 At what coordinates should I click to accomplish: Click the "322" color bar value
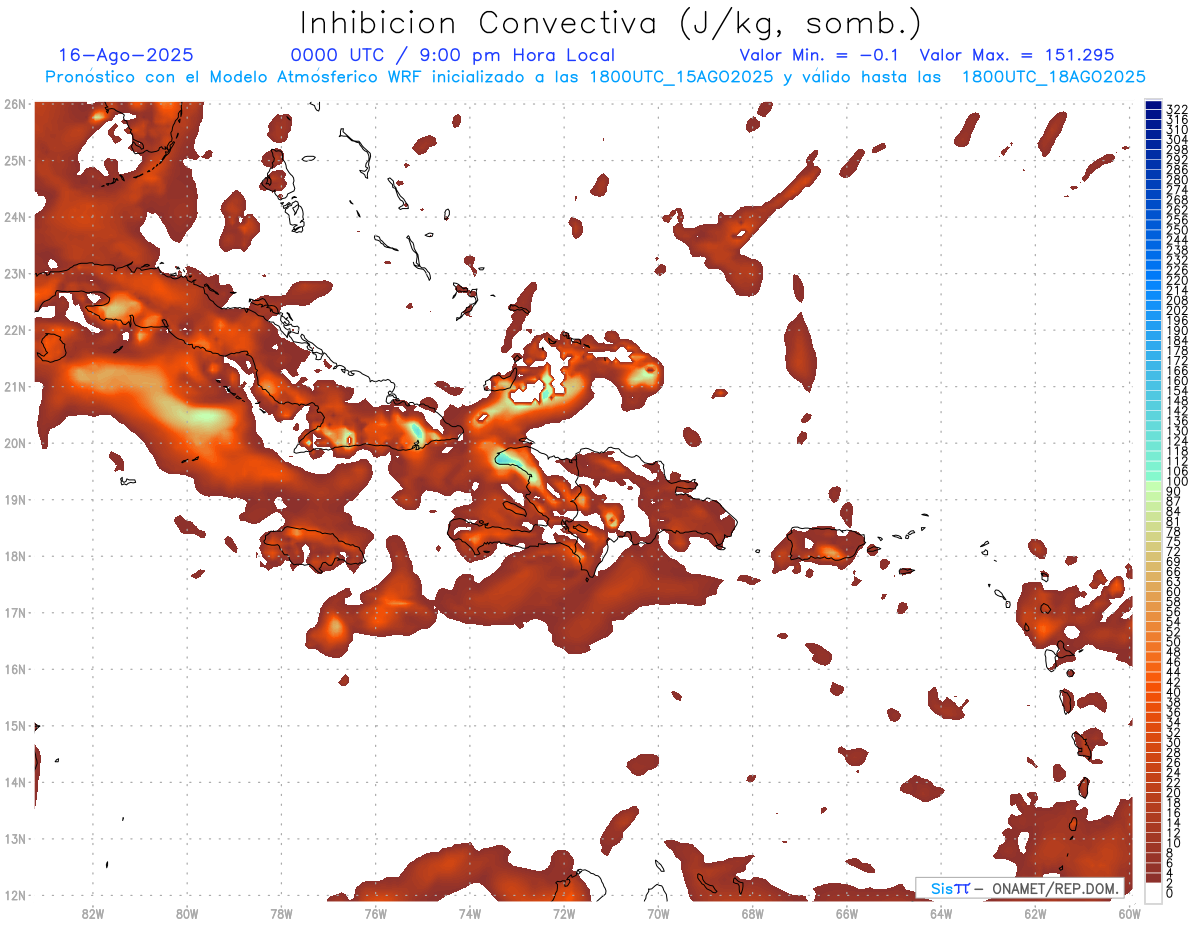point(1177,109)
